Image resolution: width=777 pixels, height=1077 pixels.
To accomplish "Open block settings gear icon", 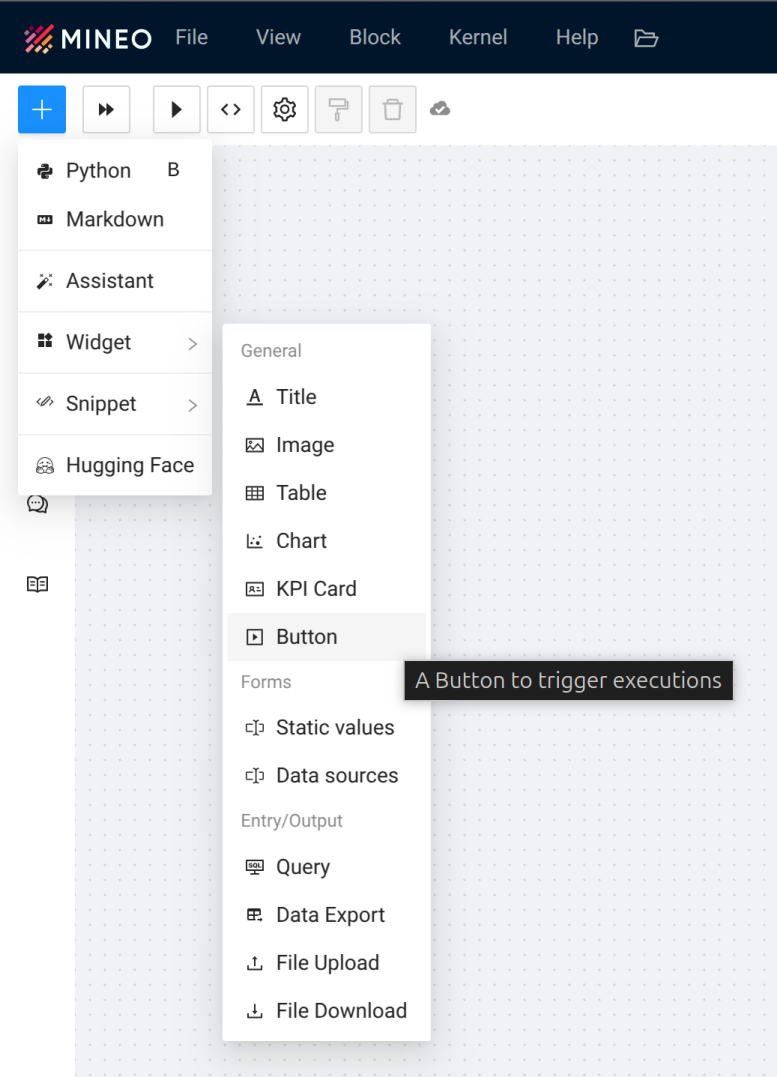I will [284, 109].
